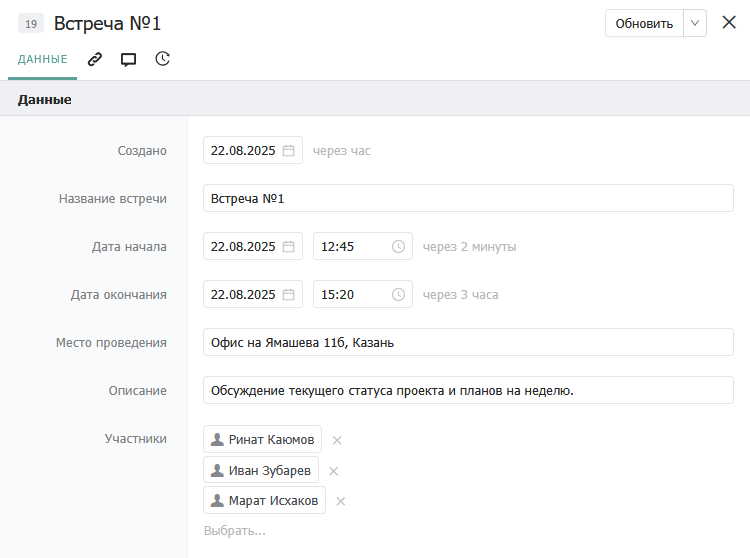Open calendar for the Создано date
Viewport: 750px width, 558px height.
click(289, 151)
